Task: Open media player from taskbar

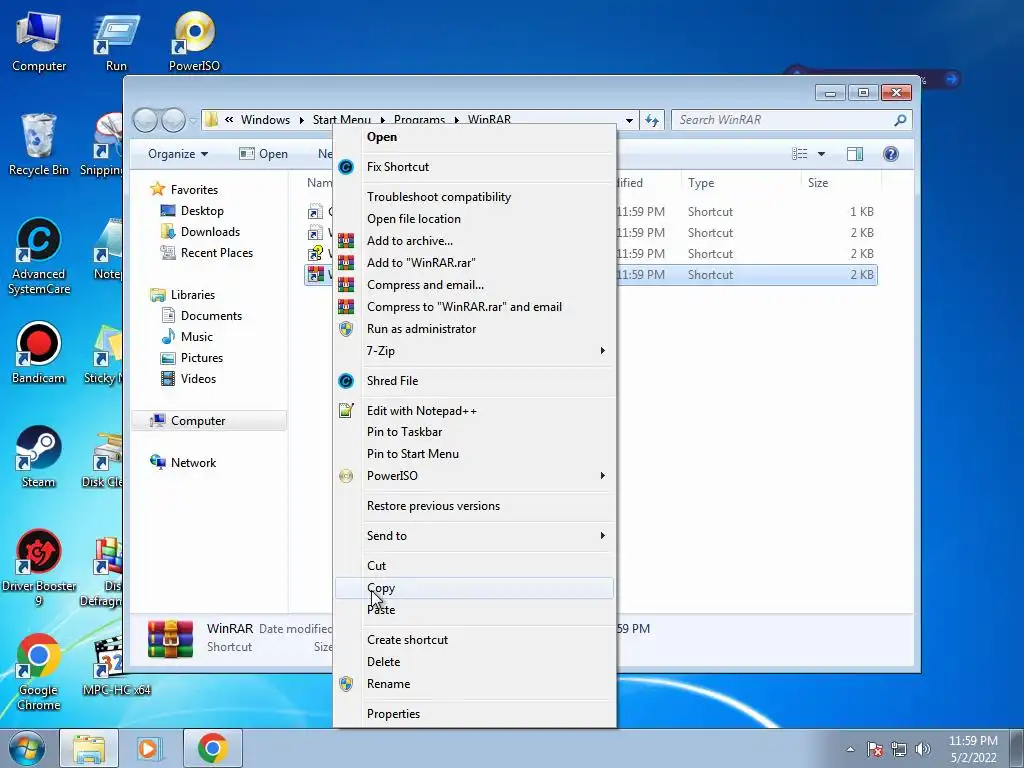Action: 148,748
